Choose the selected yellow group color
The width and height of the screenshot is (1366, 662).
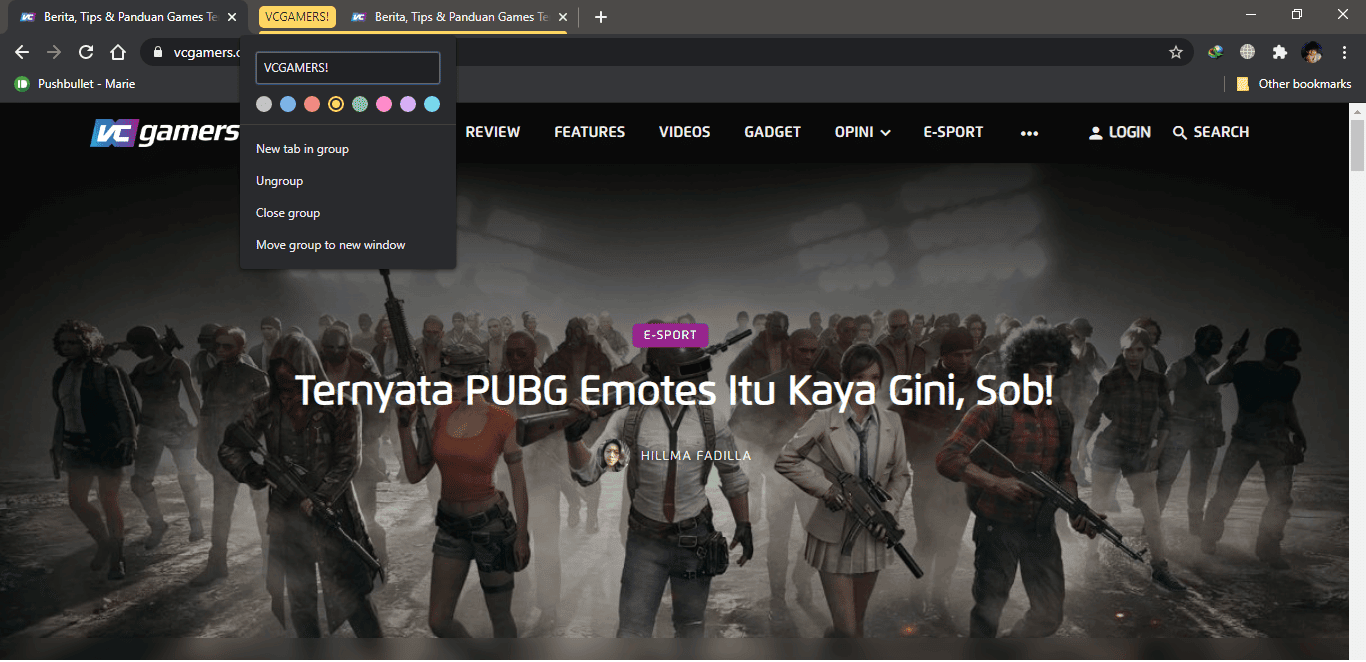(x=336, y=104)
